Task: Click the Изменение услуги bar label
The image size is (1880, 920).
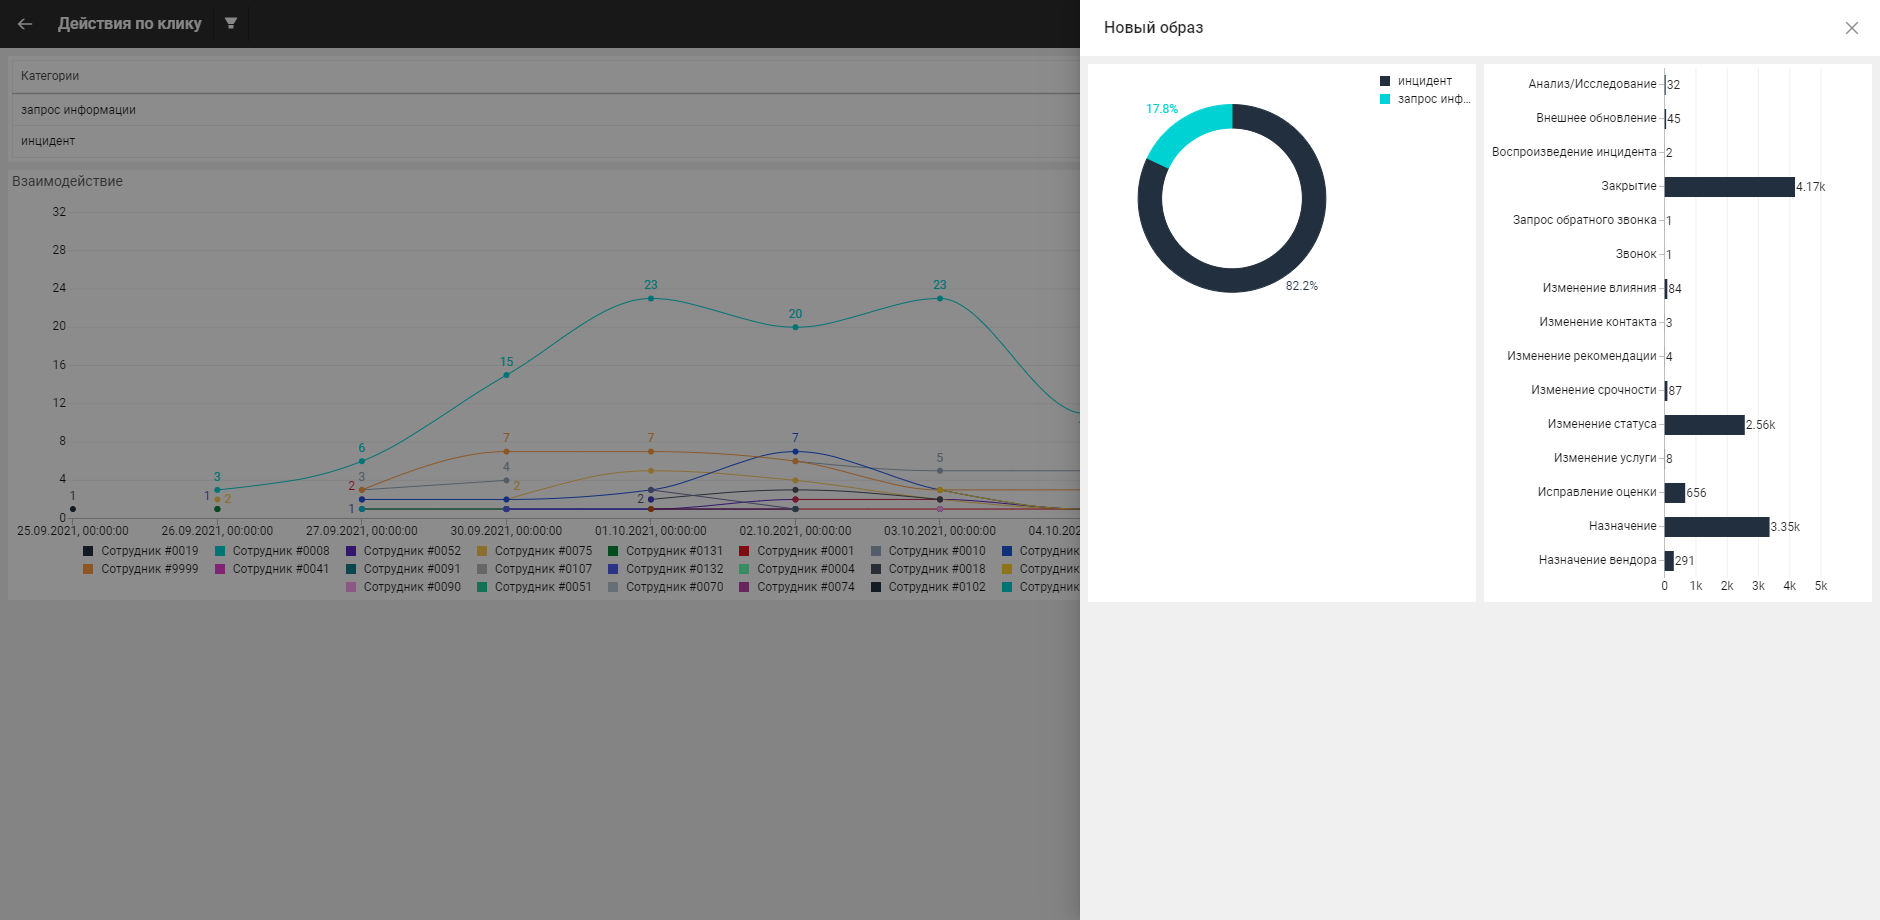Action: point(1605,458)
